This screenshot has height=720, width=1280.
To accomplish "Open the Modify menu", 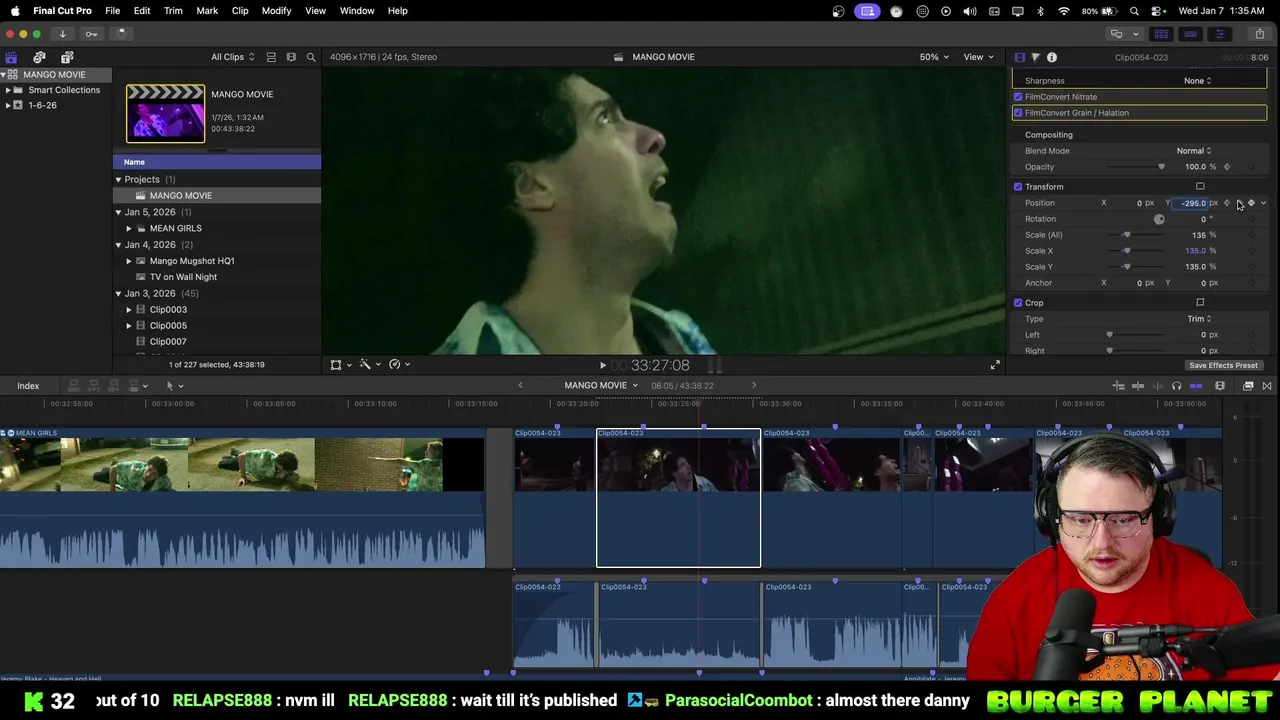I will (276, 11).
